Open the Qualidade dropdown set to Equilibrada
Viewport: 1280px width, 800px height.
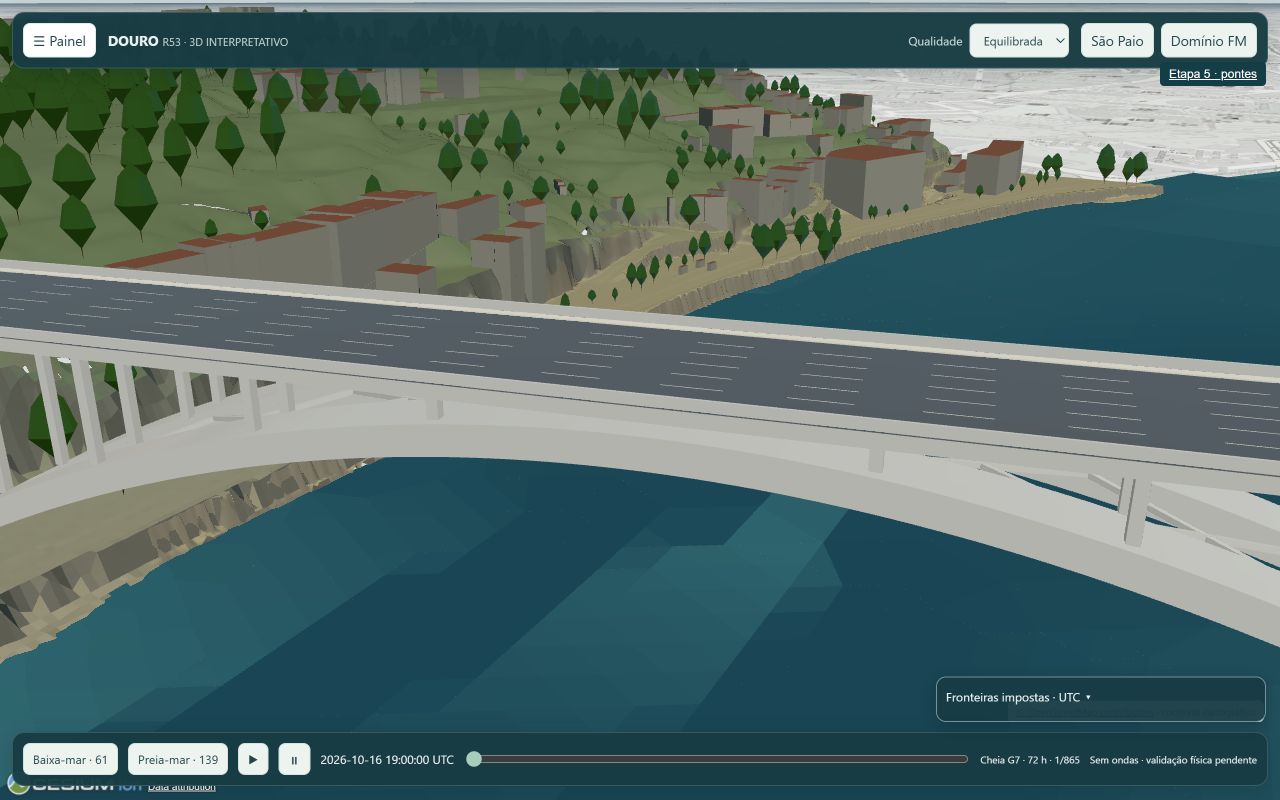pyautogui.click(x=1019, y=41)
